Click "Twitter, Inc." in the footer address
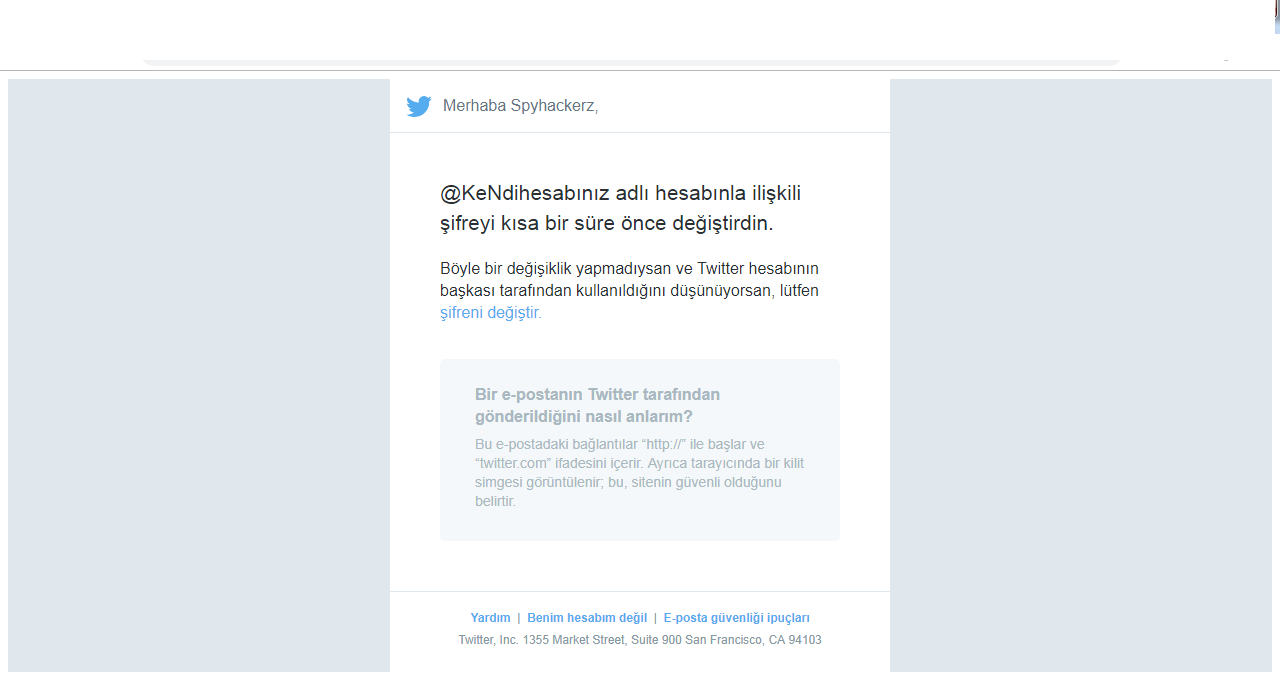The width and height of the screenshot is (1280, 675). [488, 640]
